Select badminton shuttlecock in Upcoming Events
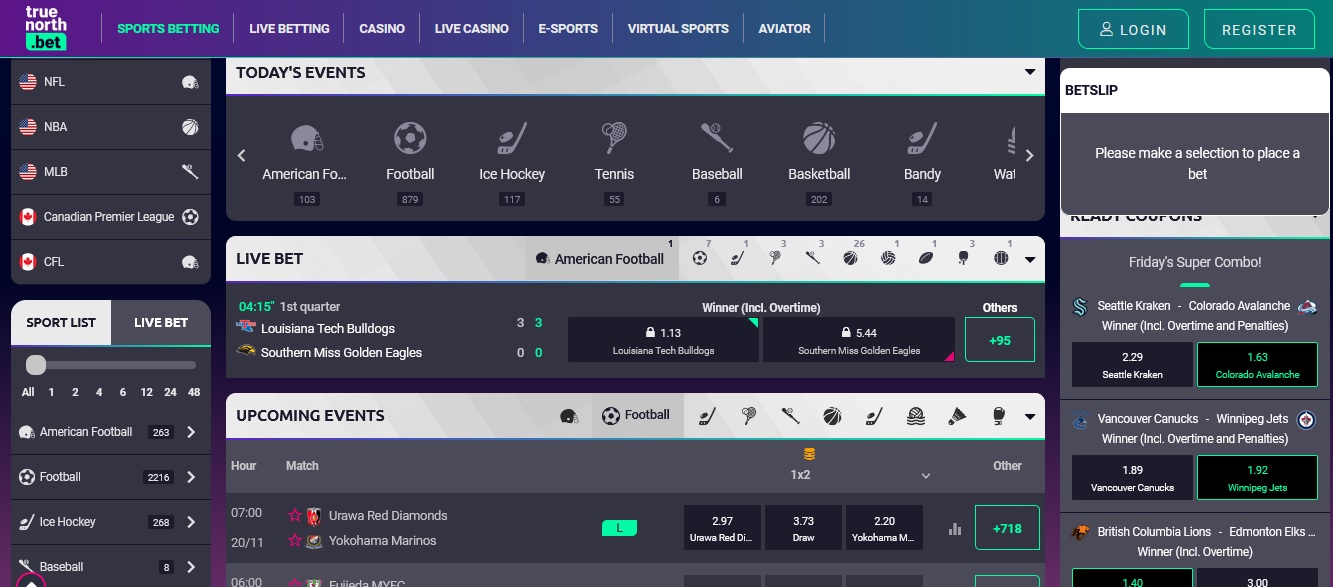 pos(957,416)
